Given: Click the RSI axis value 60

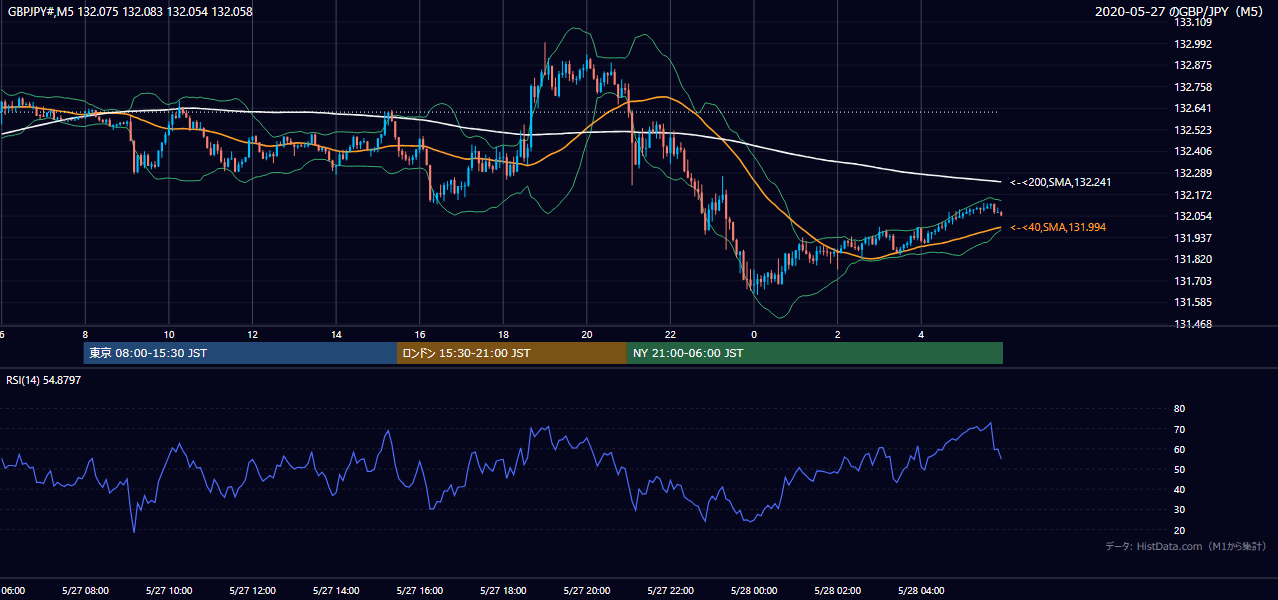Looking at the screenshot, I should coord(1179,449).
